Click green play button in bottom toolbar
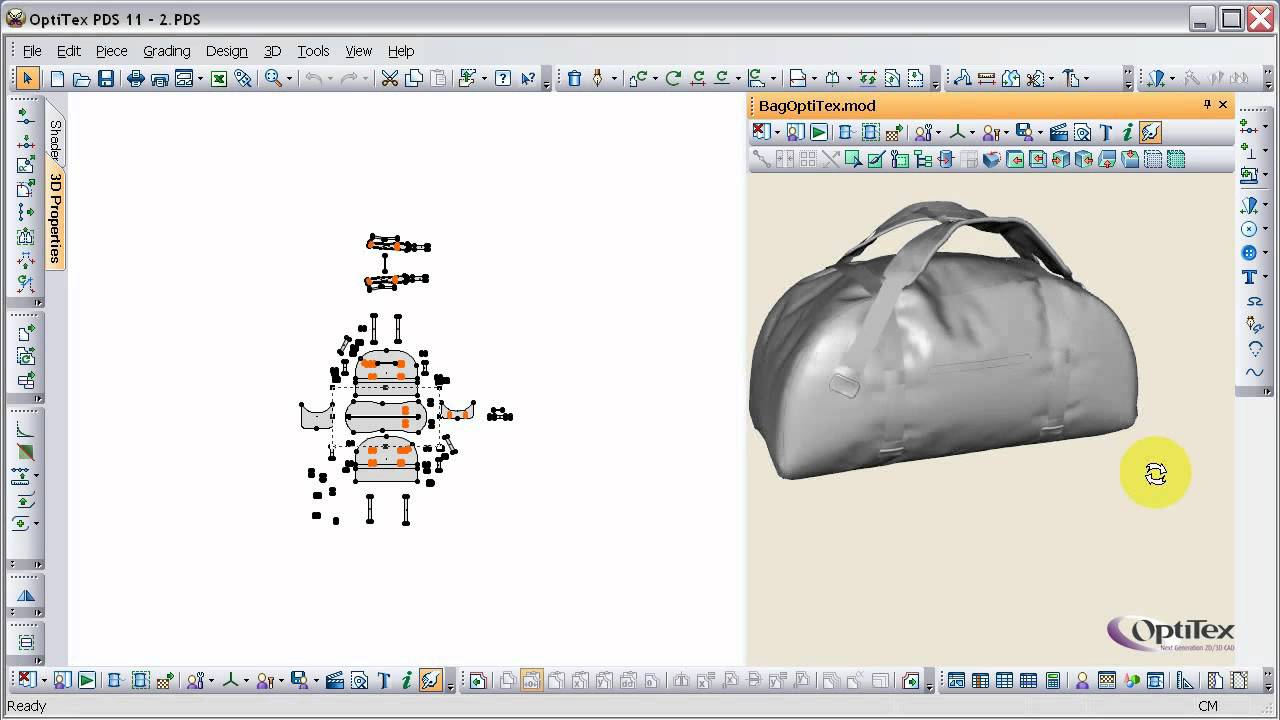 coord(87,681)
